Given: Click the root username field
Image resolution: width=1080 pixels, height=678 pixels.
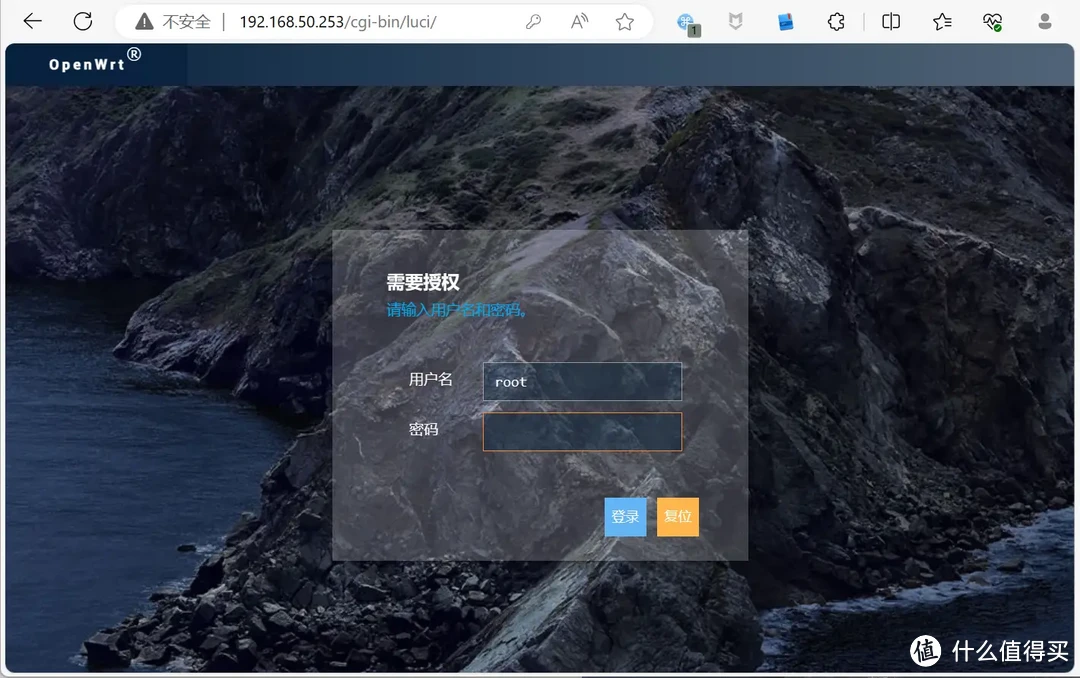Looking at the screenshot, I should 582,381.
